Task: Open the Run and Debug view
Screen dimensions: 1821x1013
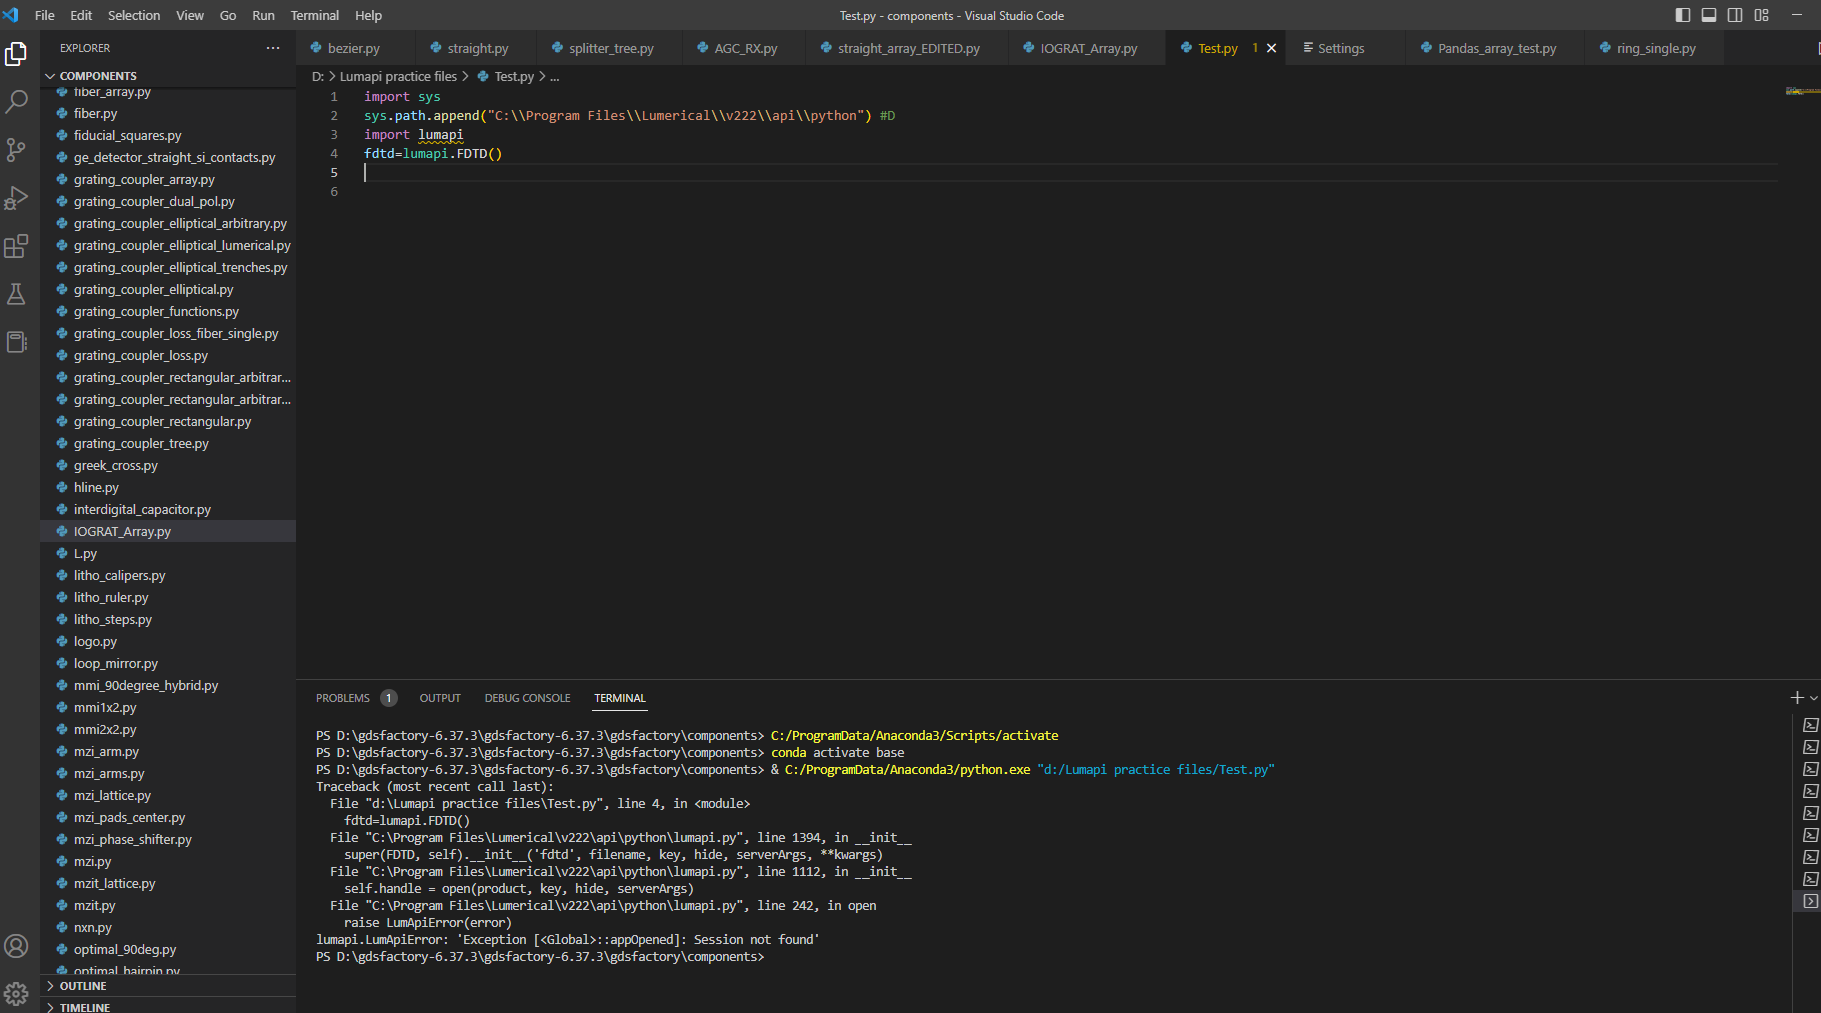Action: 16,198
